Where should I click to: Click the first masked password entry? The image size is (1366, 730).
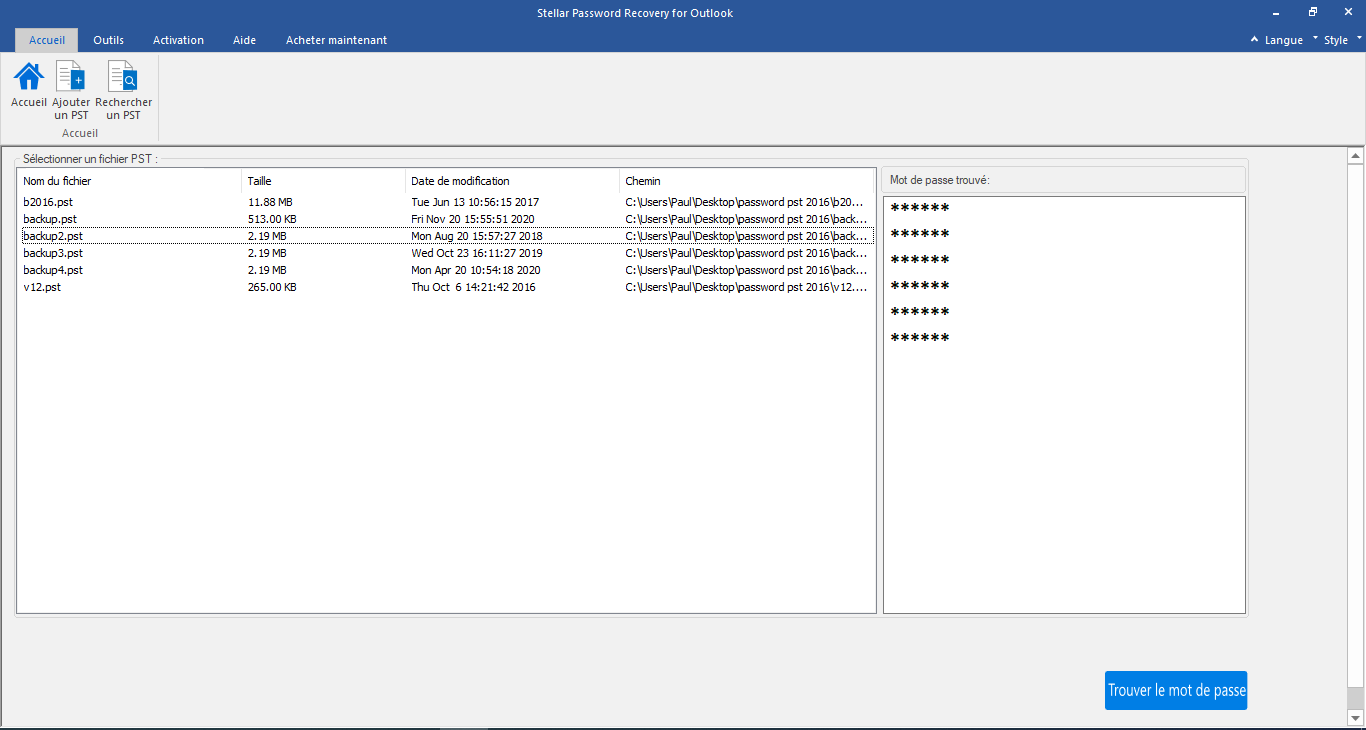919,208
